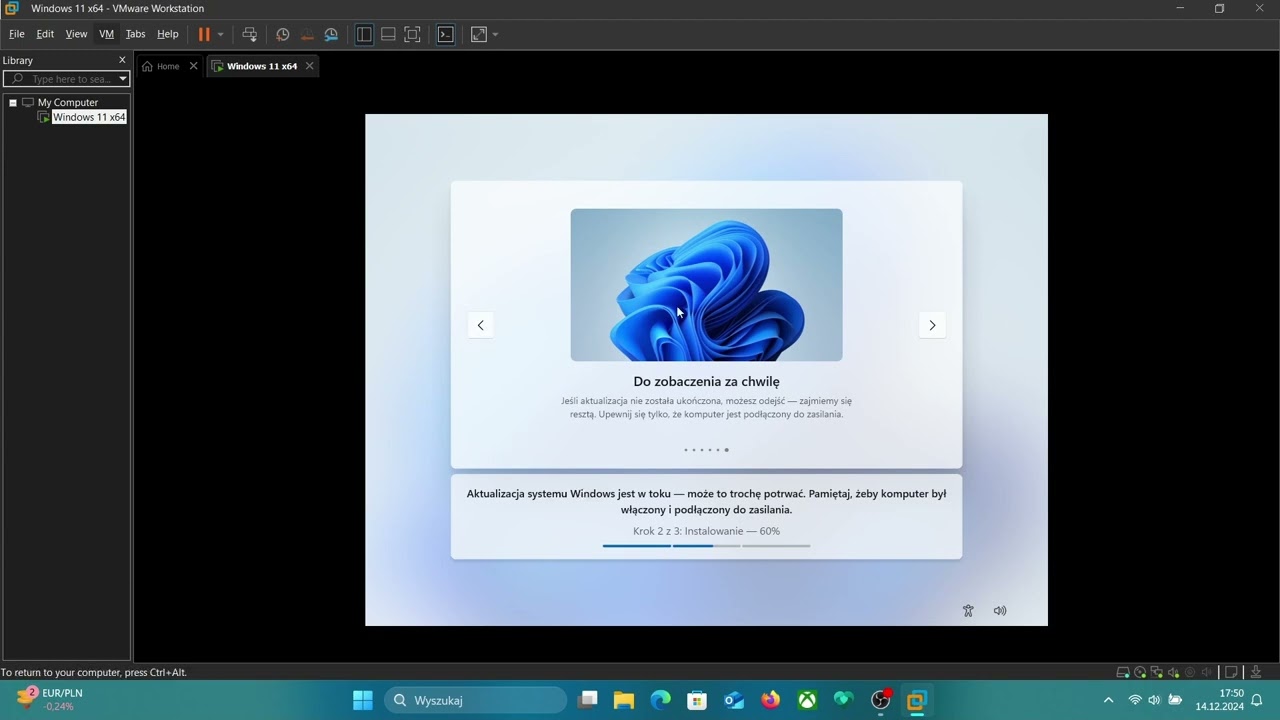This screenshot has width=1280, height=720.
Task: Go to the next slide in the update carousel
Action: (932, 325)
